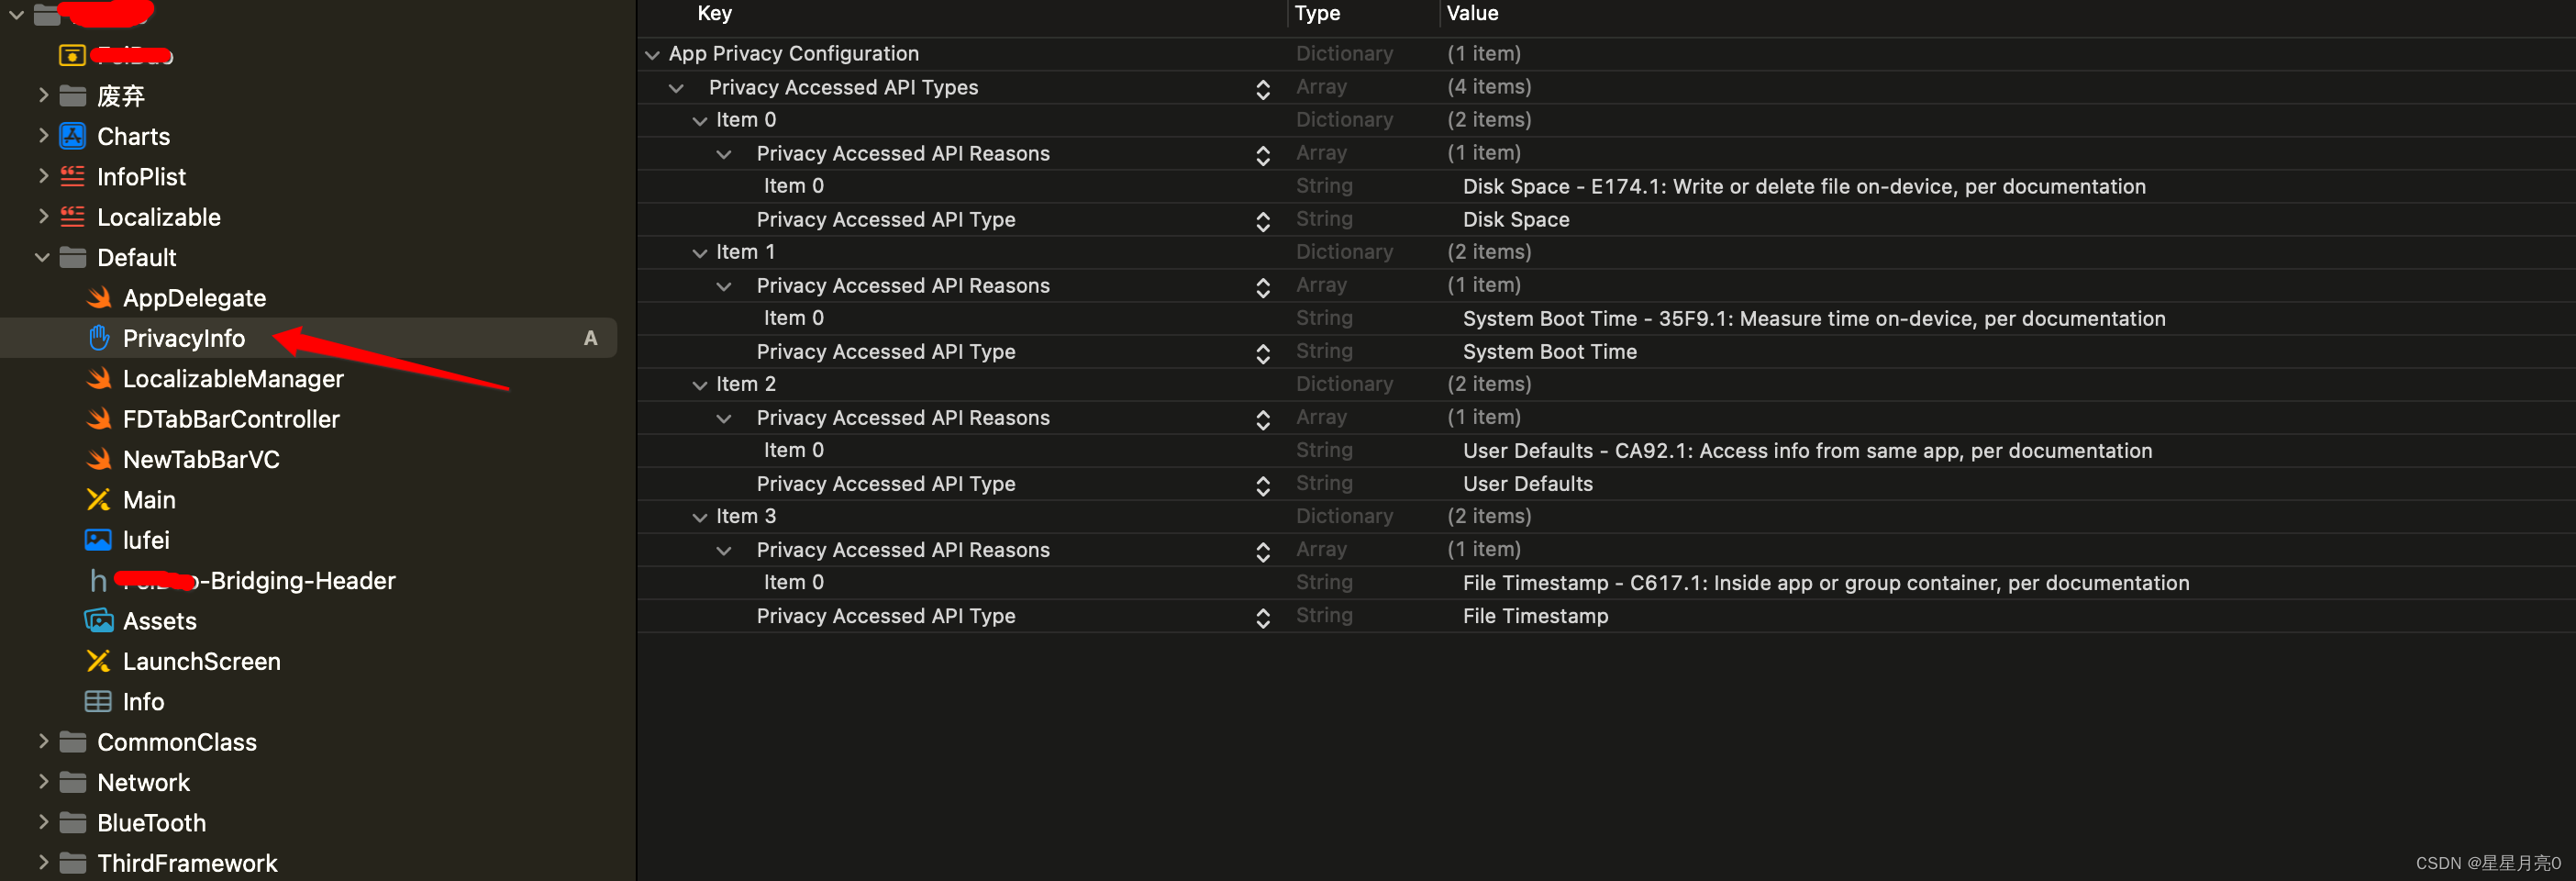This screenshot has width=2576, height=881.
Task: Click the LocalizableManager Swift icon
Action: pos(98,379)
